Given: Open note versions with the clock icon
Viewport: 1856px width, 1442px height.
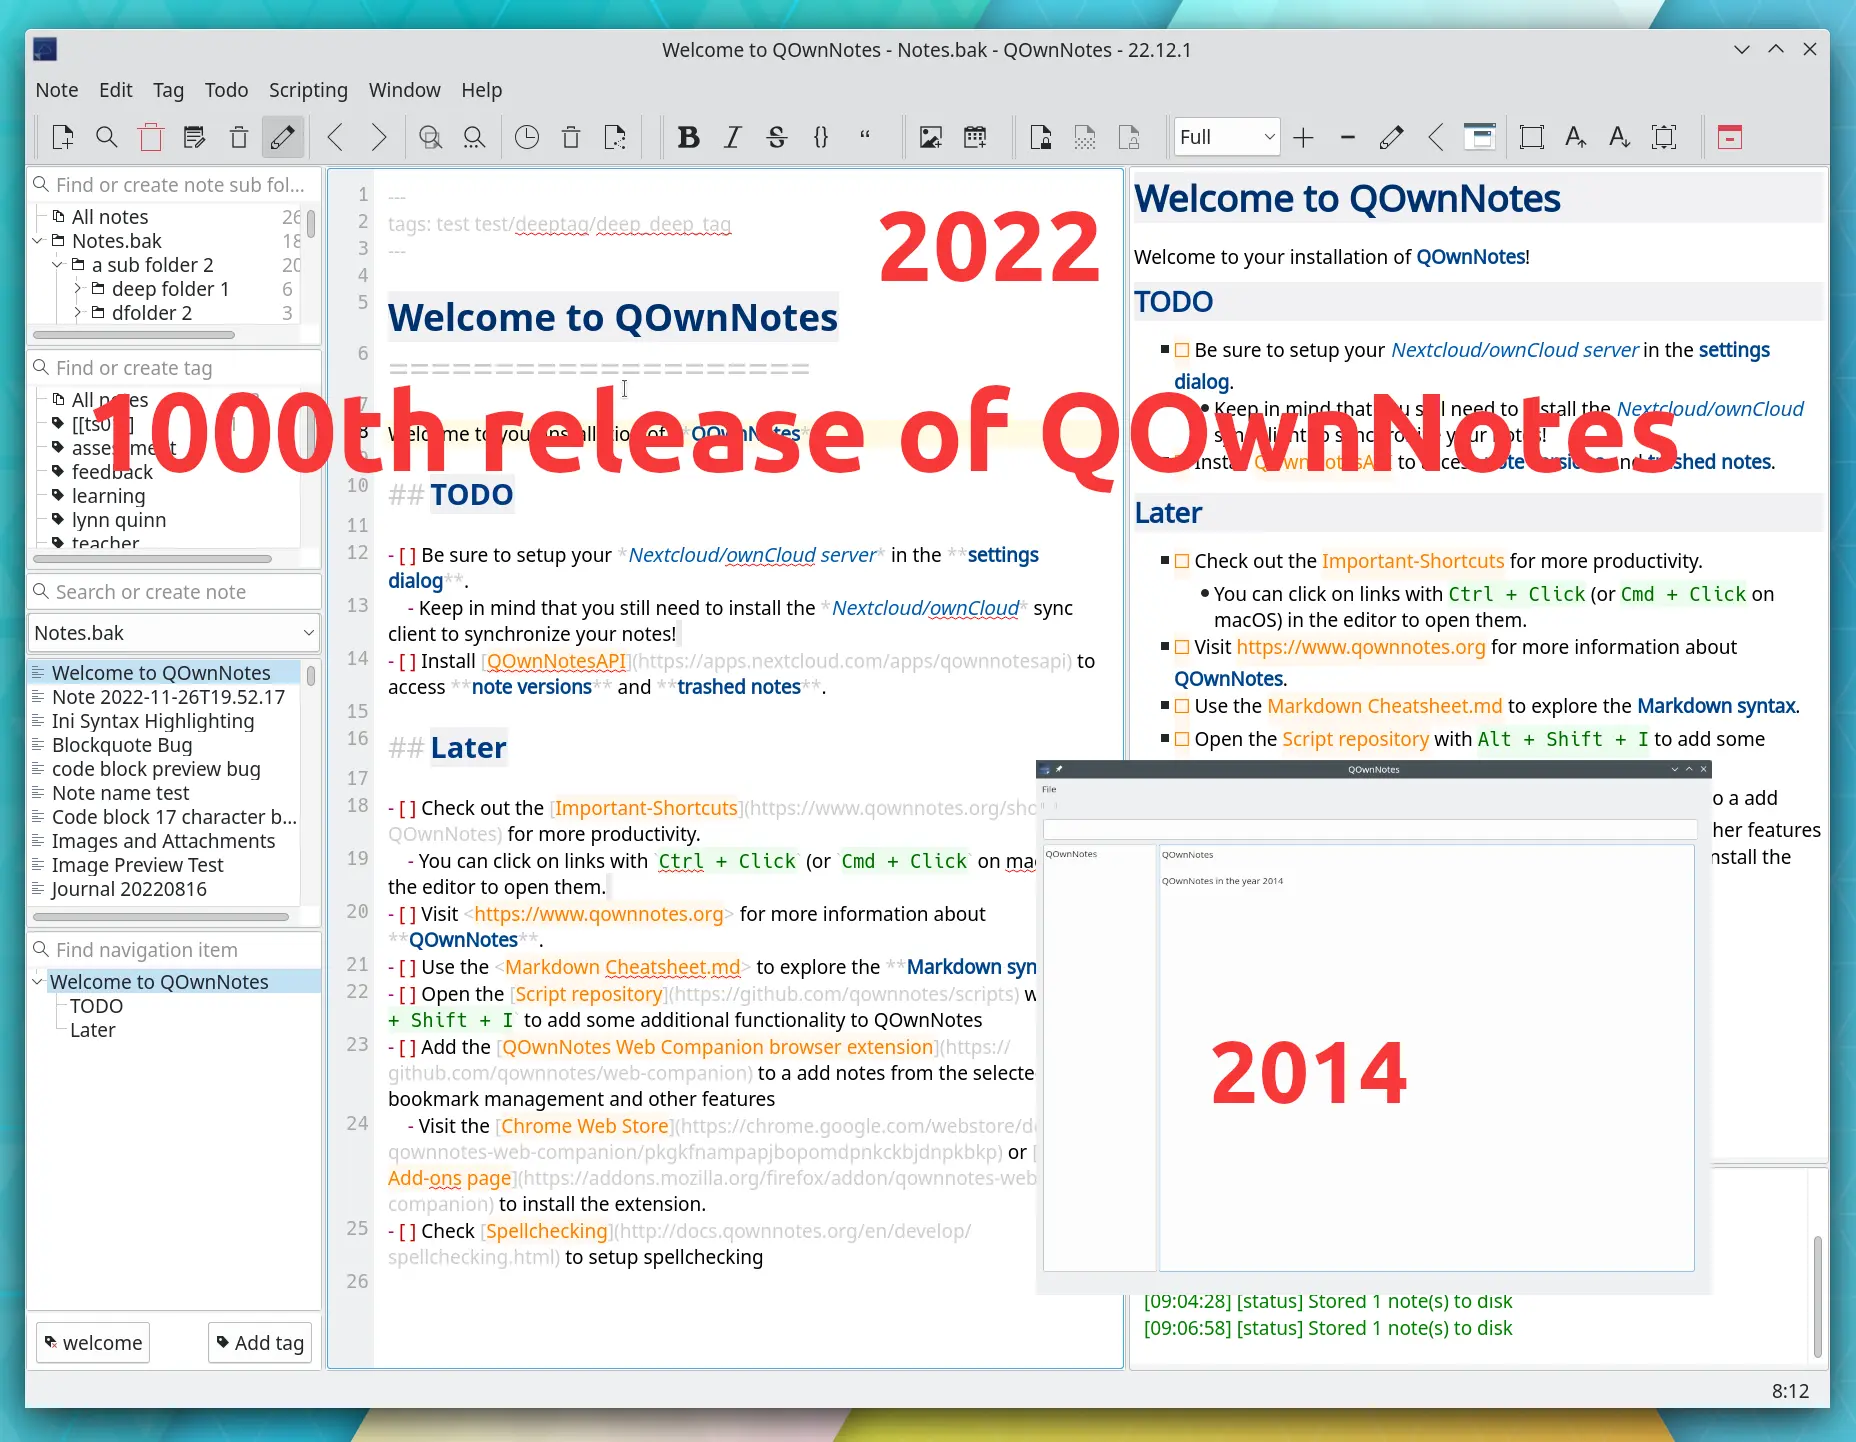Looking at the screenshot, I should click(x=527, y=137).
